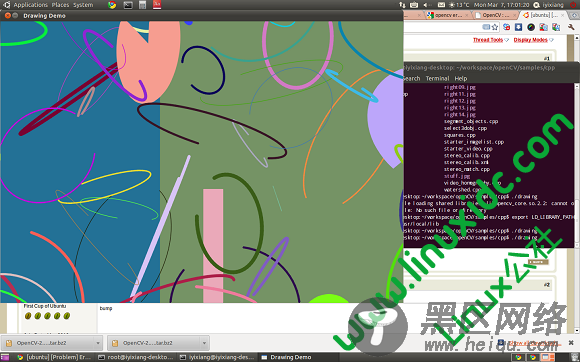Open the Places menu
The height and width of the screenshot is (362, 580).
click(60, 5)
